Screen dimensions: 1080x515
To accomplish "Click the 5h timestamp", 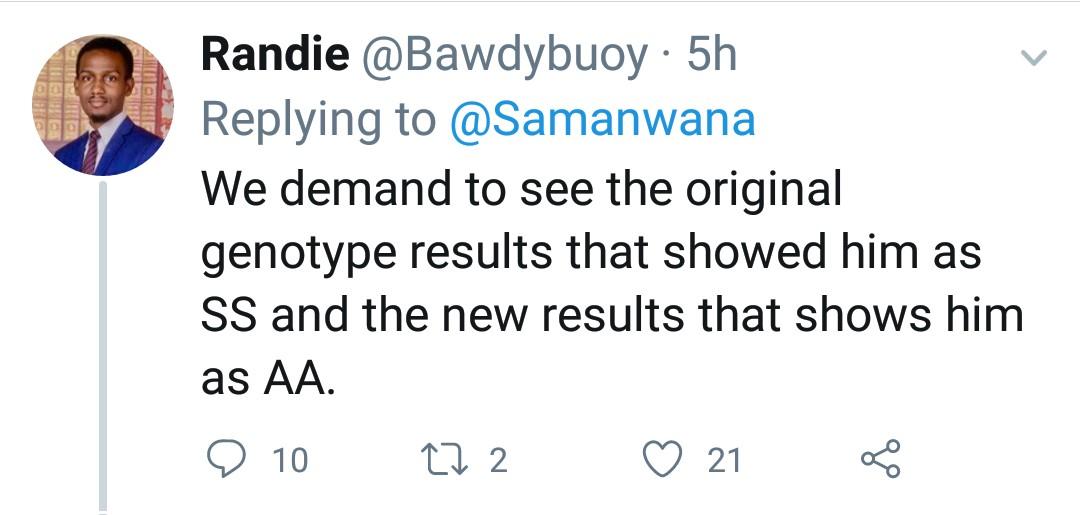I will (712, 56).
